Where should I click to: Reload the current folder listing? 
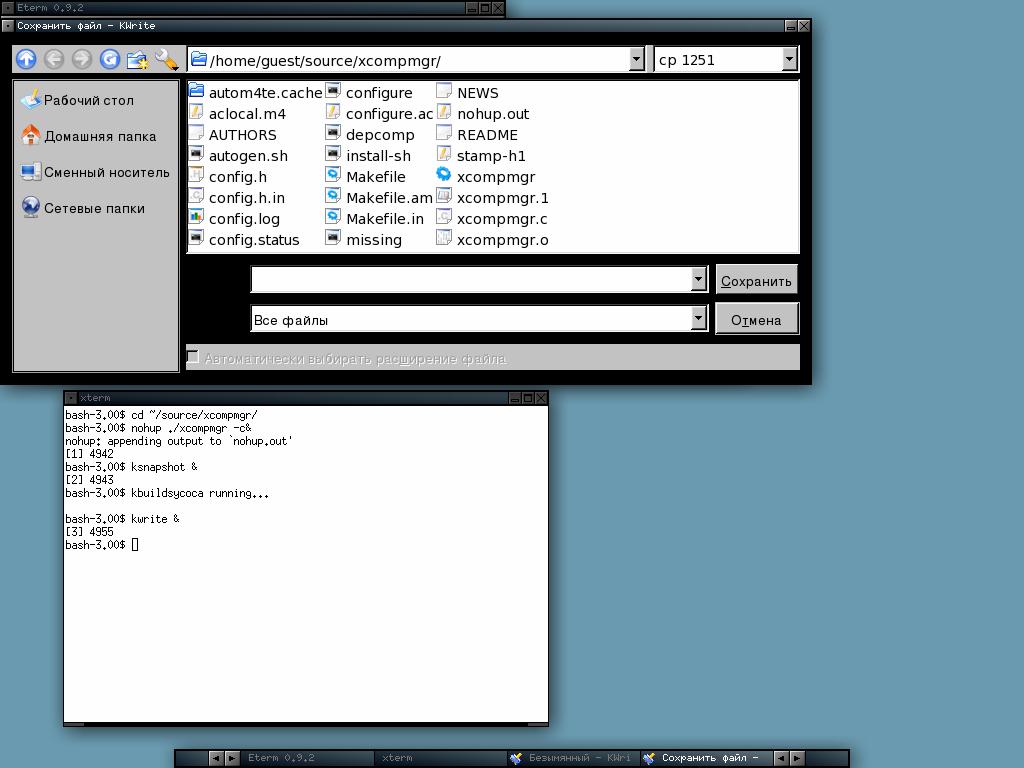pos(110,60)
